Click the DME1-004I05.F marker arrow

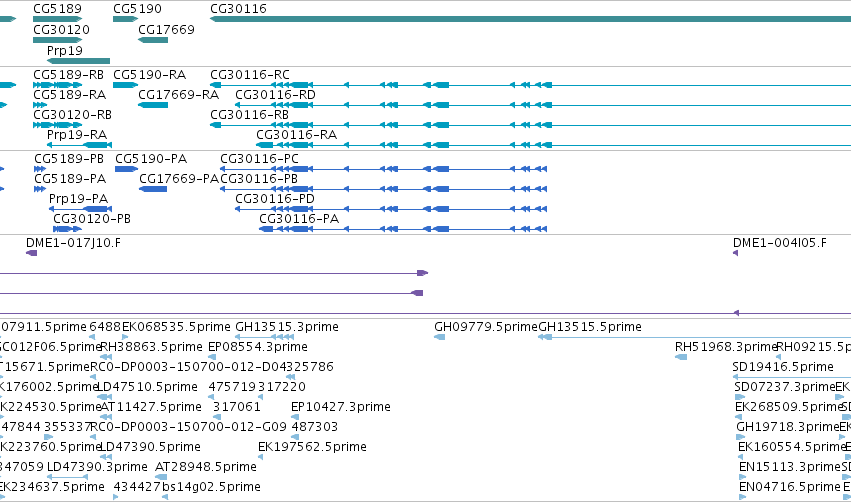pos(735,253)
